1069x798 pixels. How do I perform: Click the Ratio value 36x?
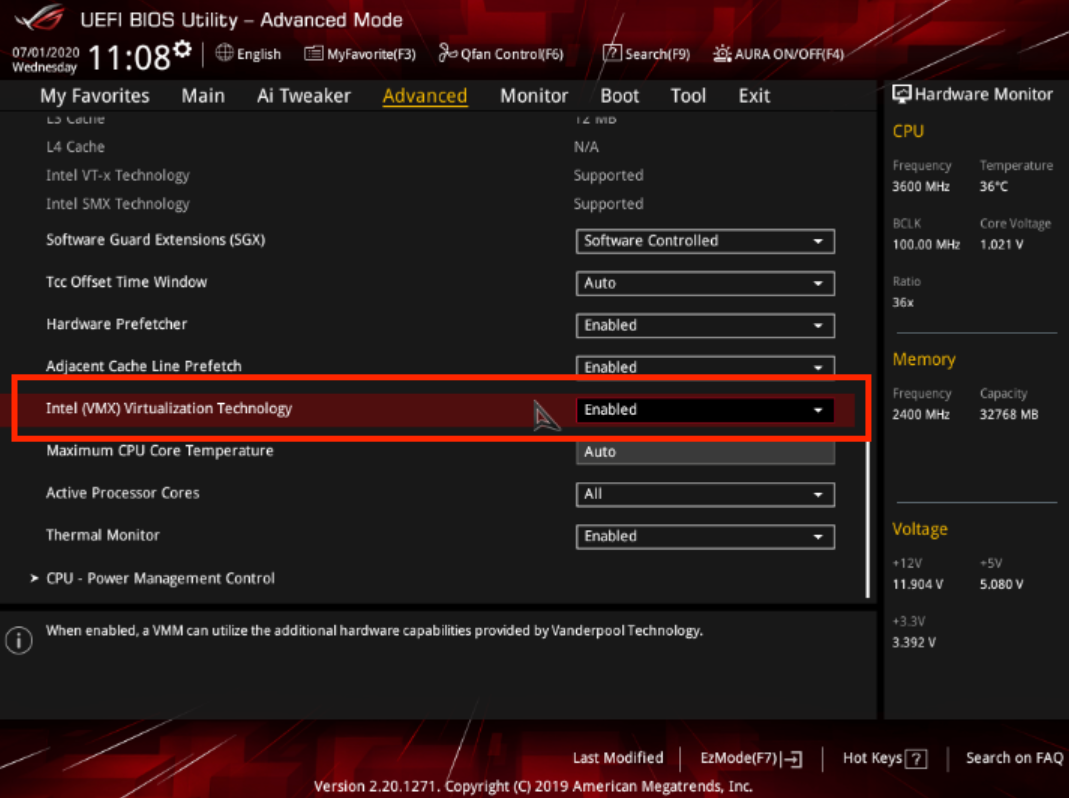903,303
